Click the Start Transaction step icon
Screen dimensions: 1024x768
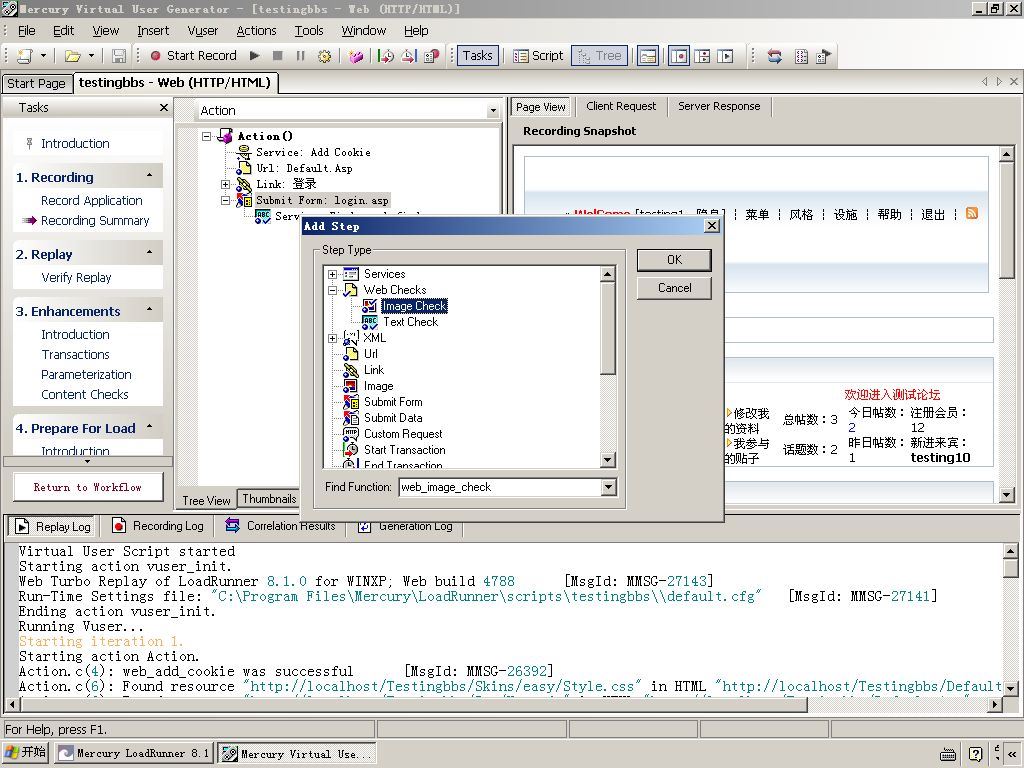(350, 450)
